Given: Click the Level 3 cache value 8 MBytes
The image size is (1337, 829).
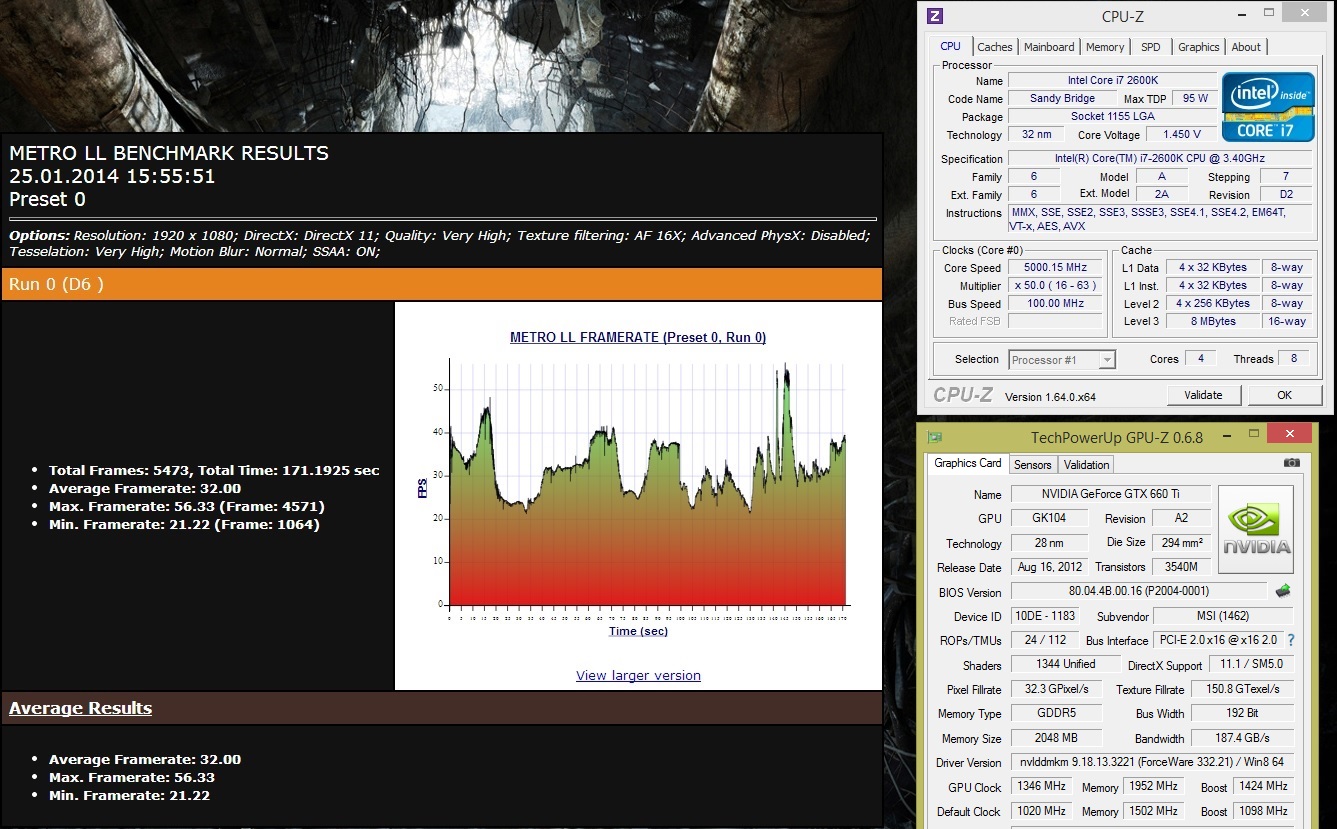Looking at the screenshot, I should 1212,322.
